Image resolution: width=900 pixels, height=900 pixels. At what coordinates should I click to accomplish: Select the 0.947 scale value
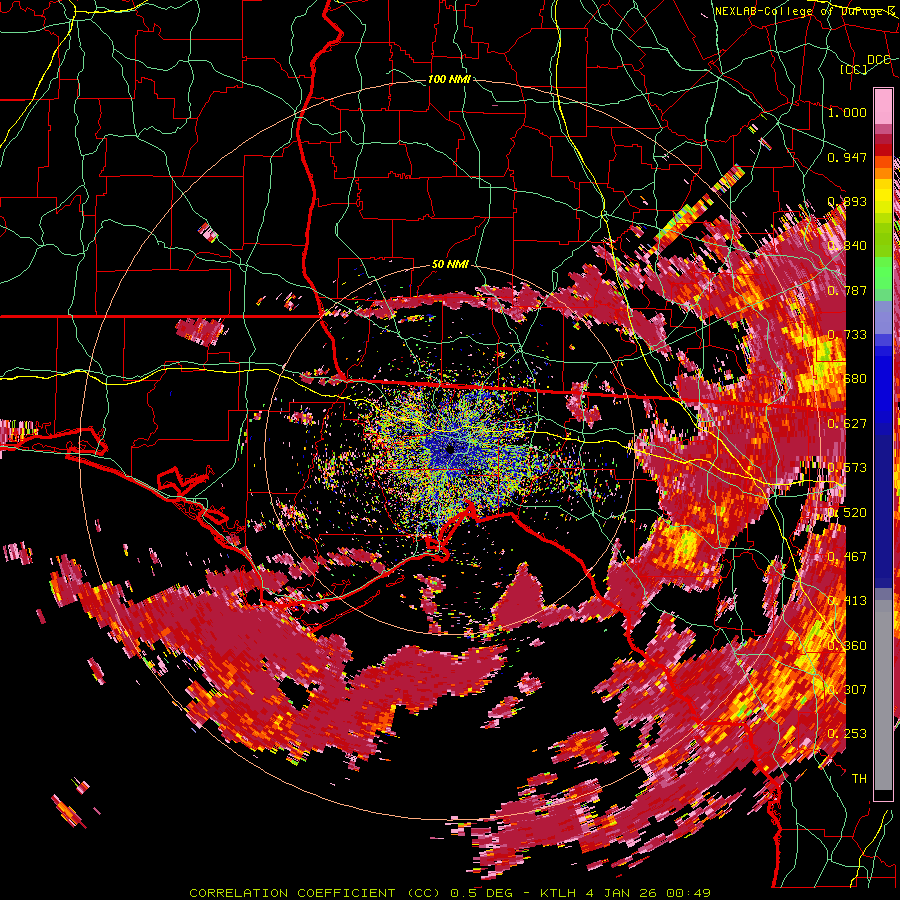click(847, 157)
